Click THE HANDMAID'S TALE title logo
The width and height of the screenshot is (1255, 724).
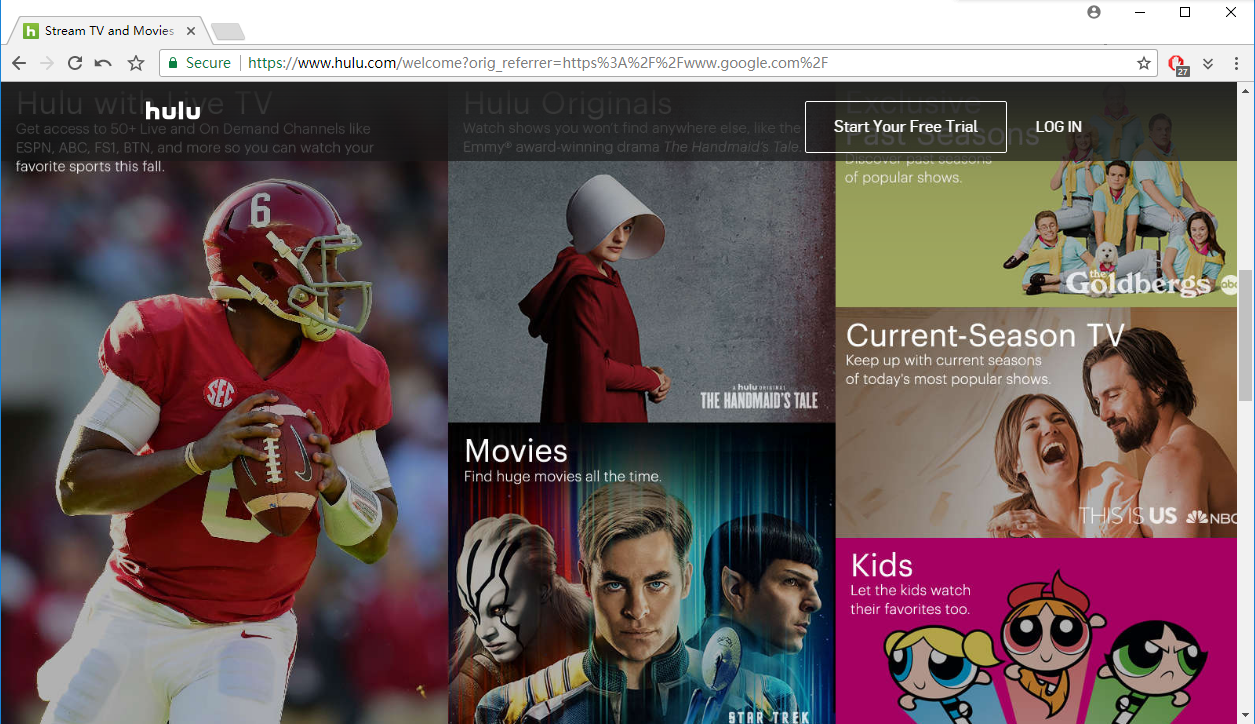pyautogui.click(x=758, y=398)
